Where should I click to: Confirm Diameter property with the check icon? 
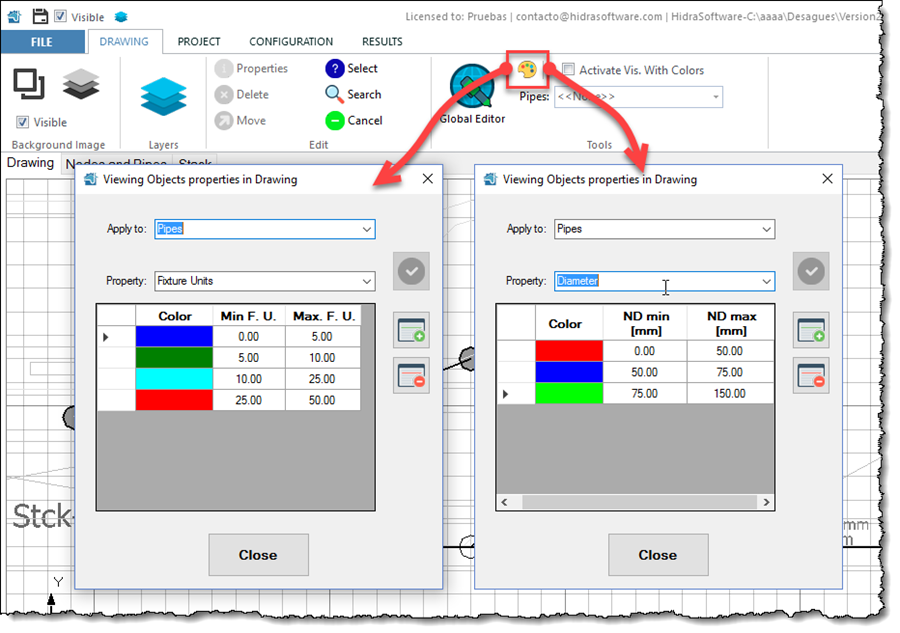pyautogui.click(x=811, y=271)
